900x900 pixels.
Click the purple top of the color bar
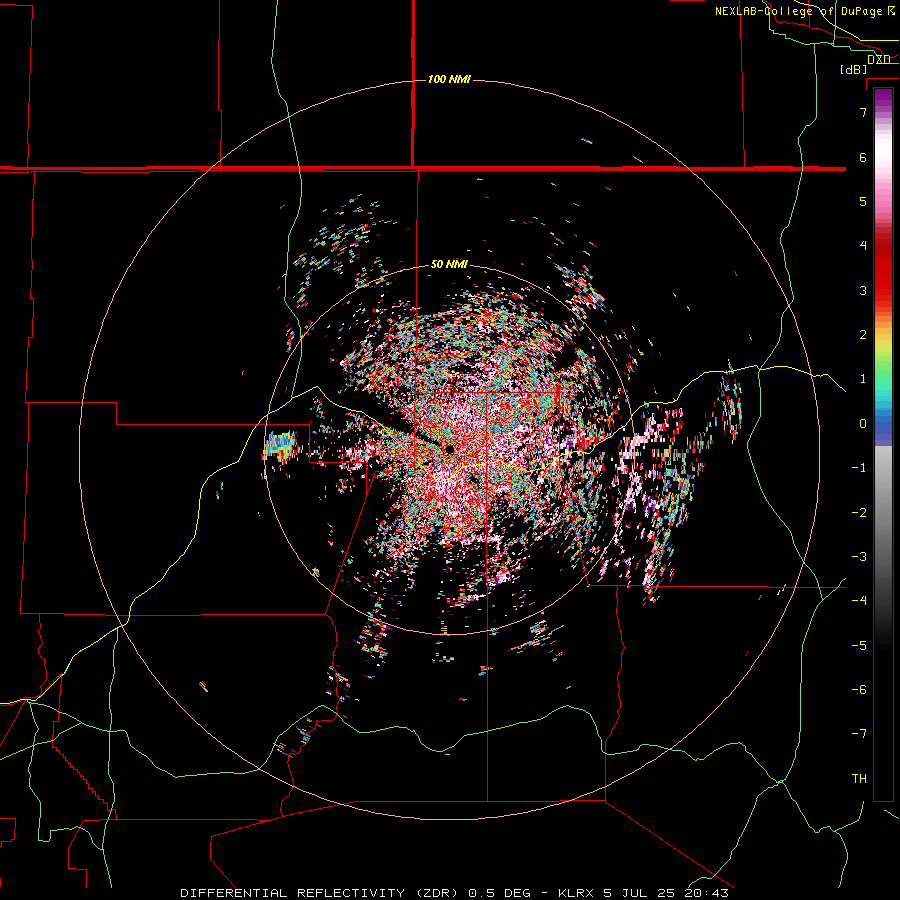[x=883, y=98]
